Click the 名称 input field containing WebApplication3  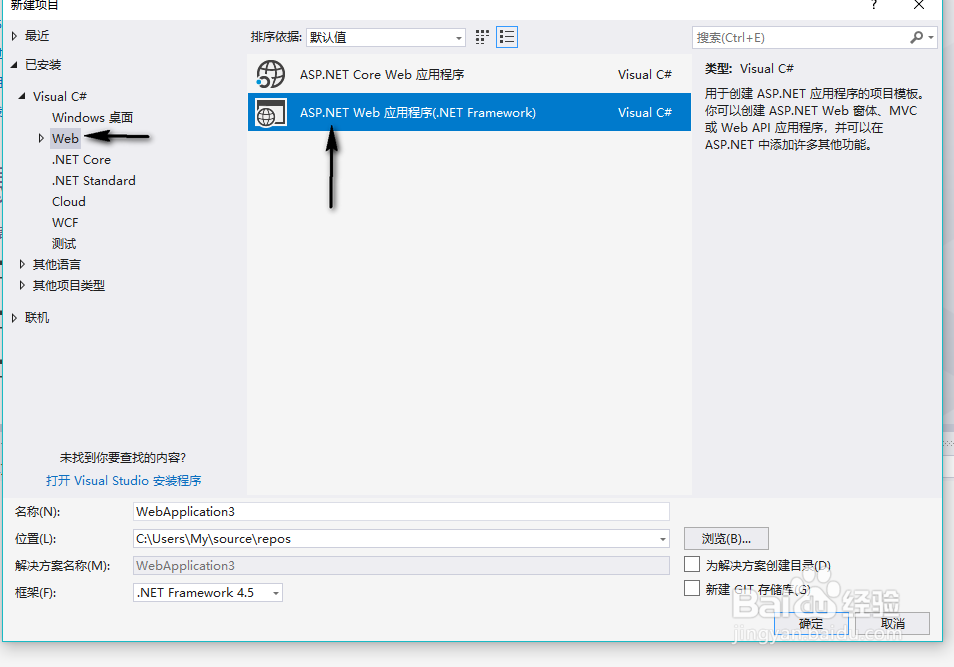point(400,511)
